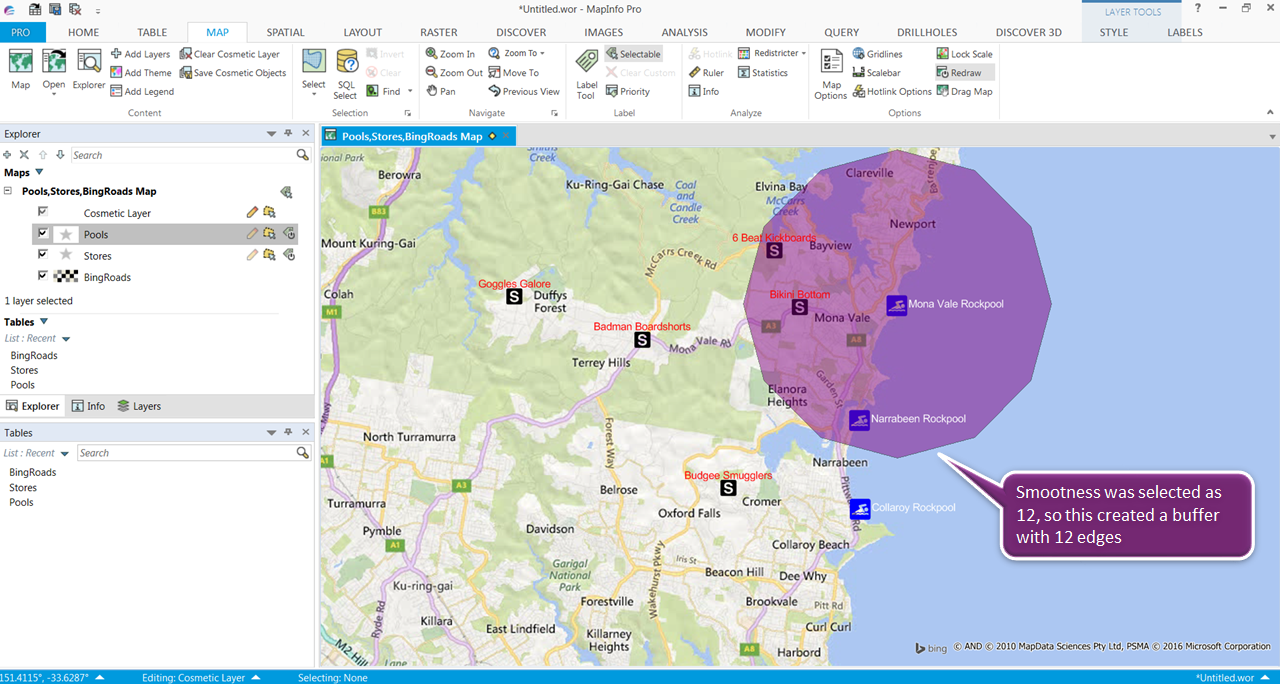Viewport: 1280px width, 684px height.
Task: Switch to Info tab in Explorer panel
Action: [x=88, y=406]
